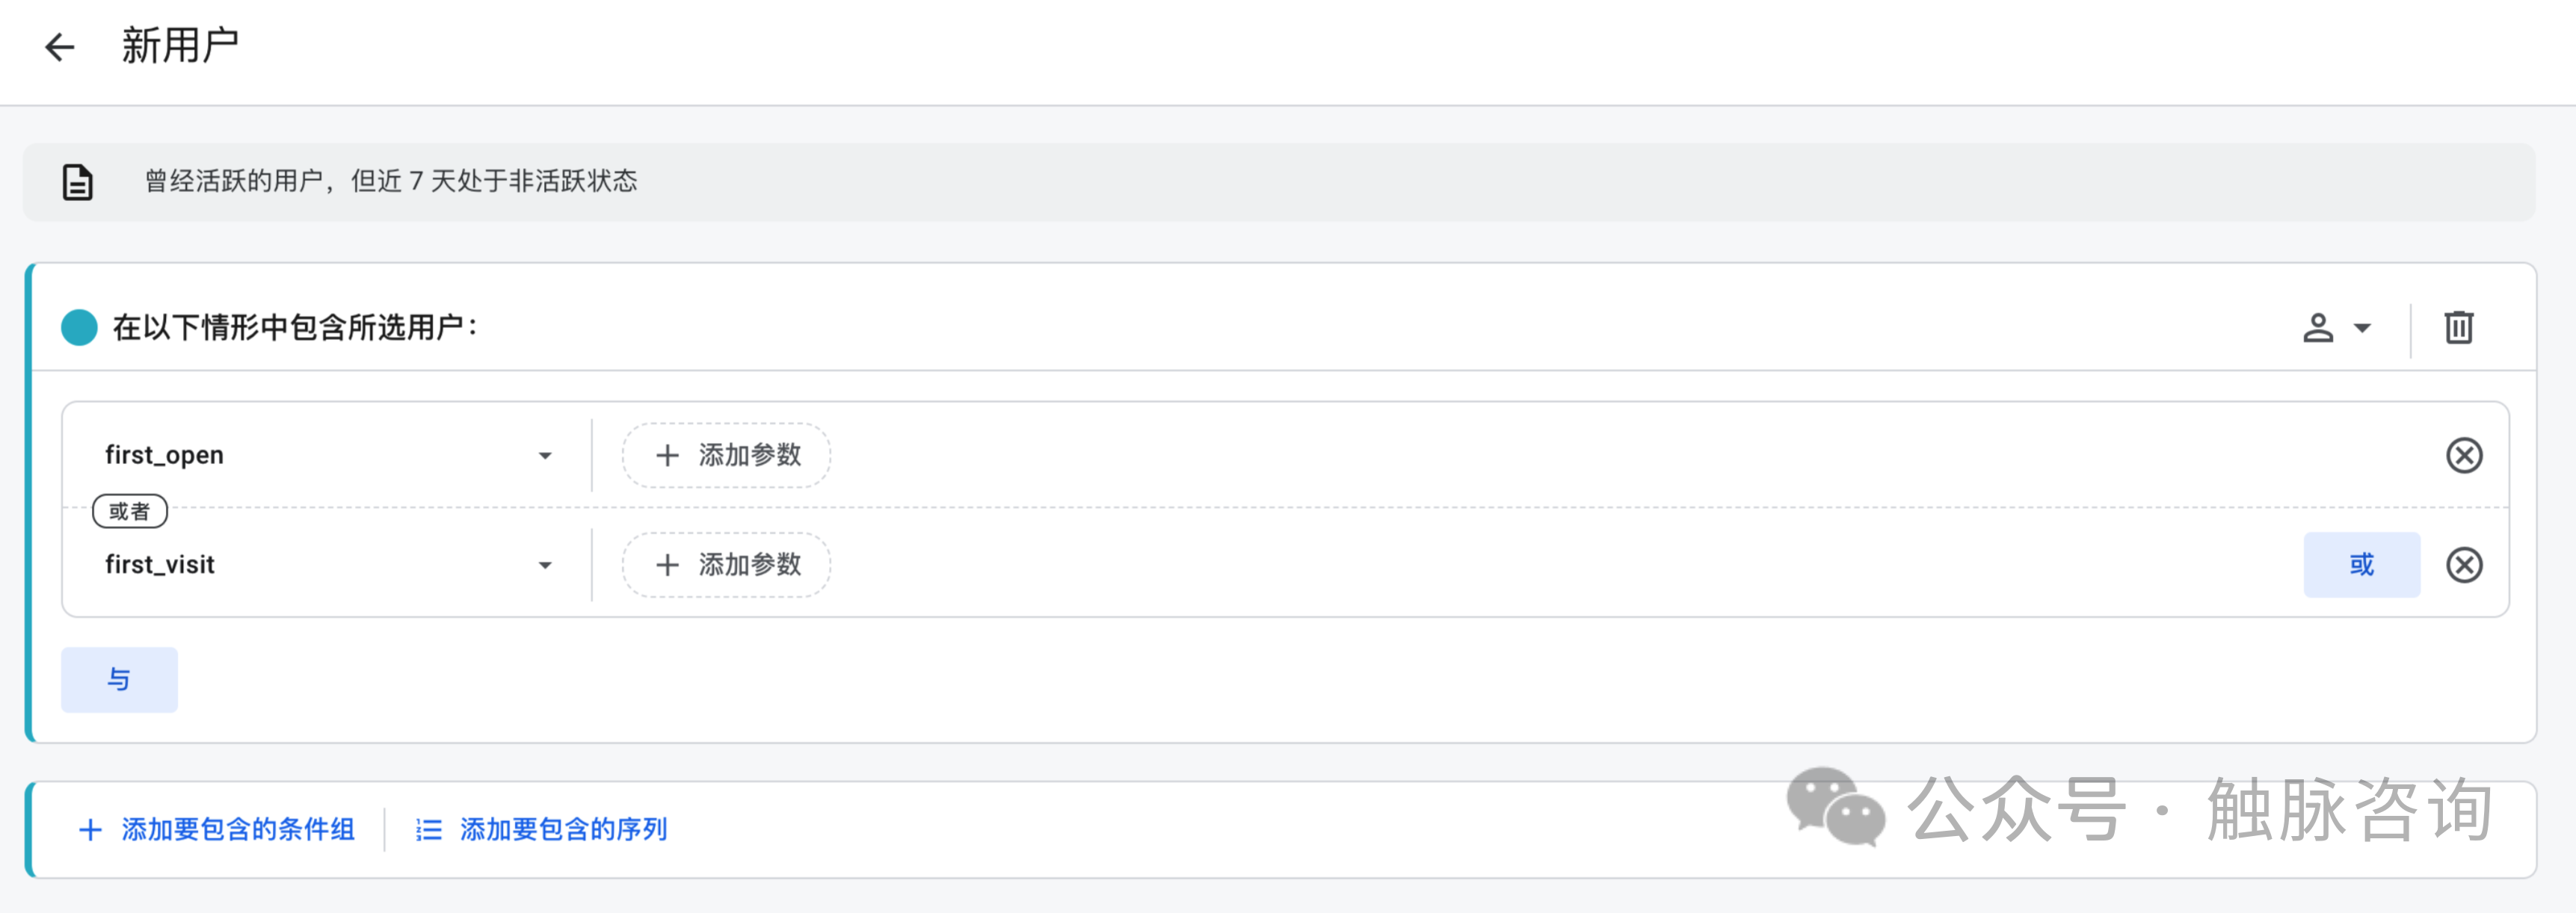2576x913 pixels.
Task: Click the plus icon beside 添加要包含的条件组
Action: coord(90,830)
